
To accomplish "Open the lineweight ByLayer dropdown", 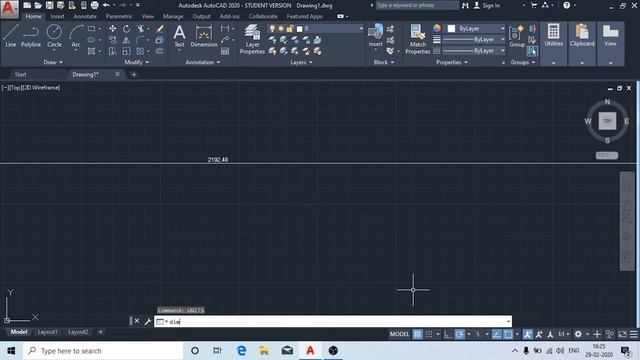I will tap(473, 40).
